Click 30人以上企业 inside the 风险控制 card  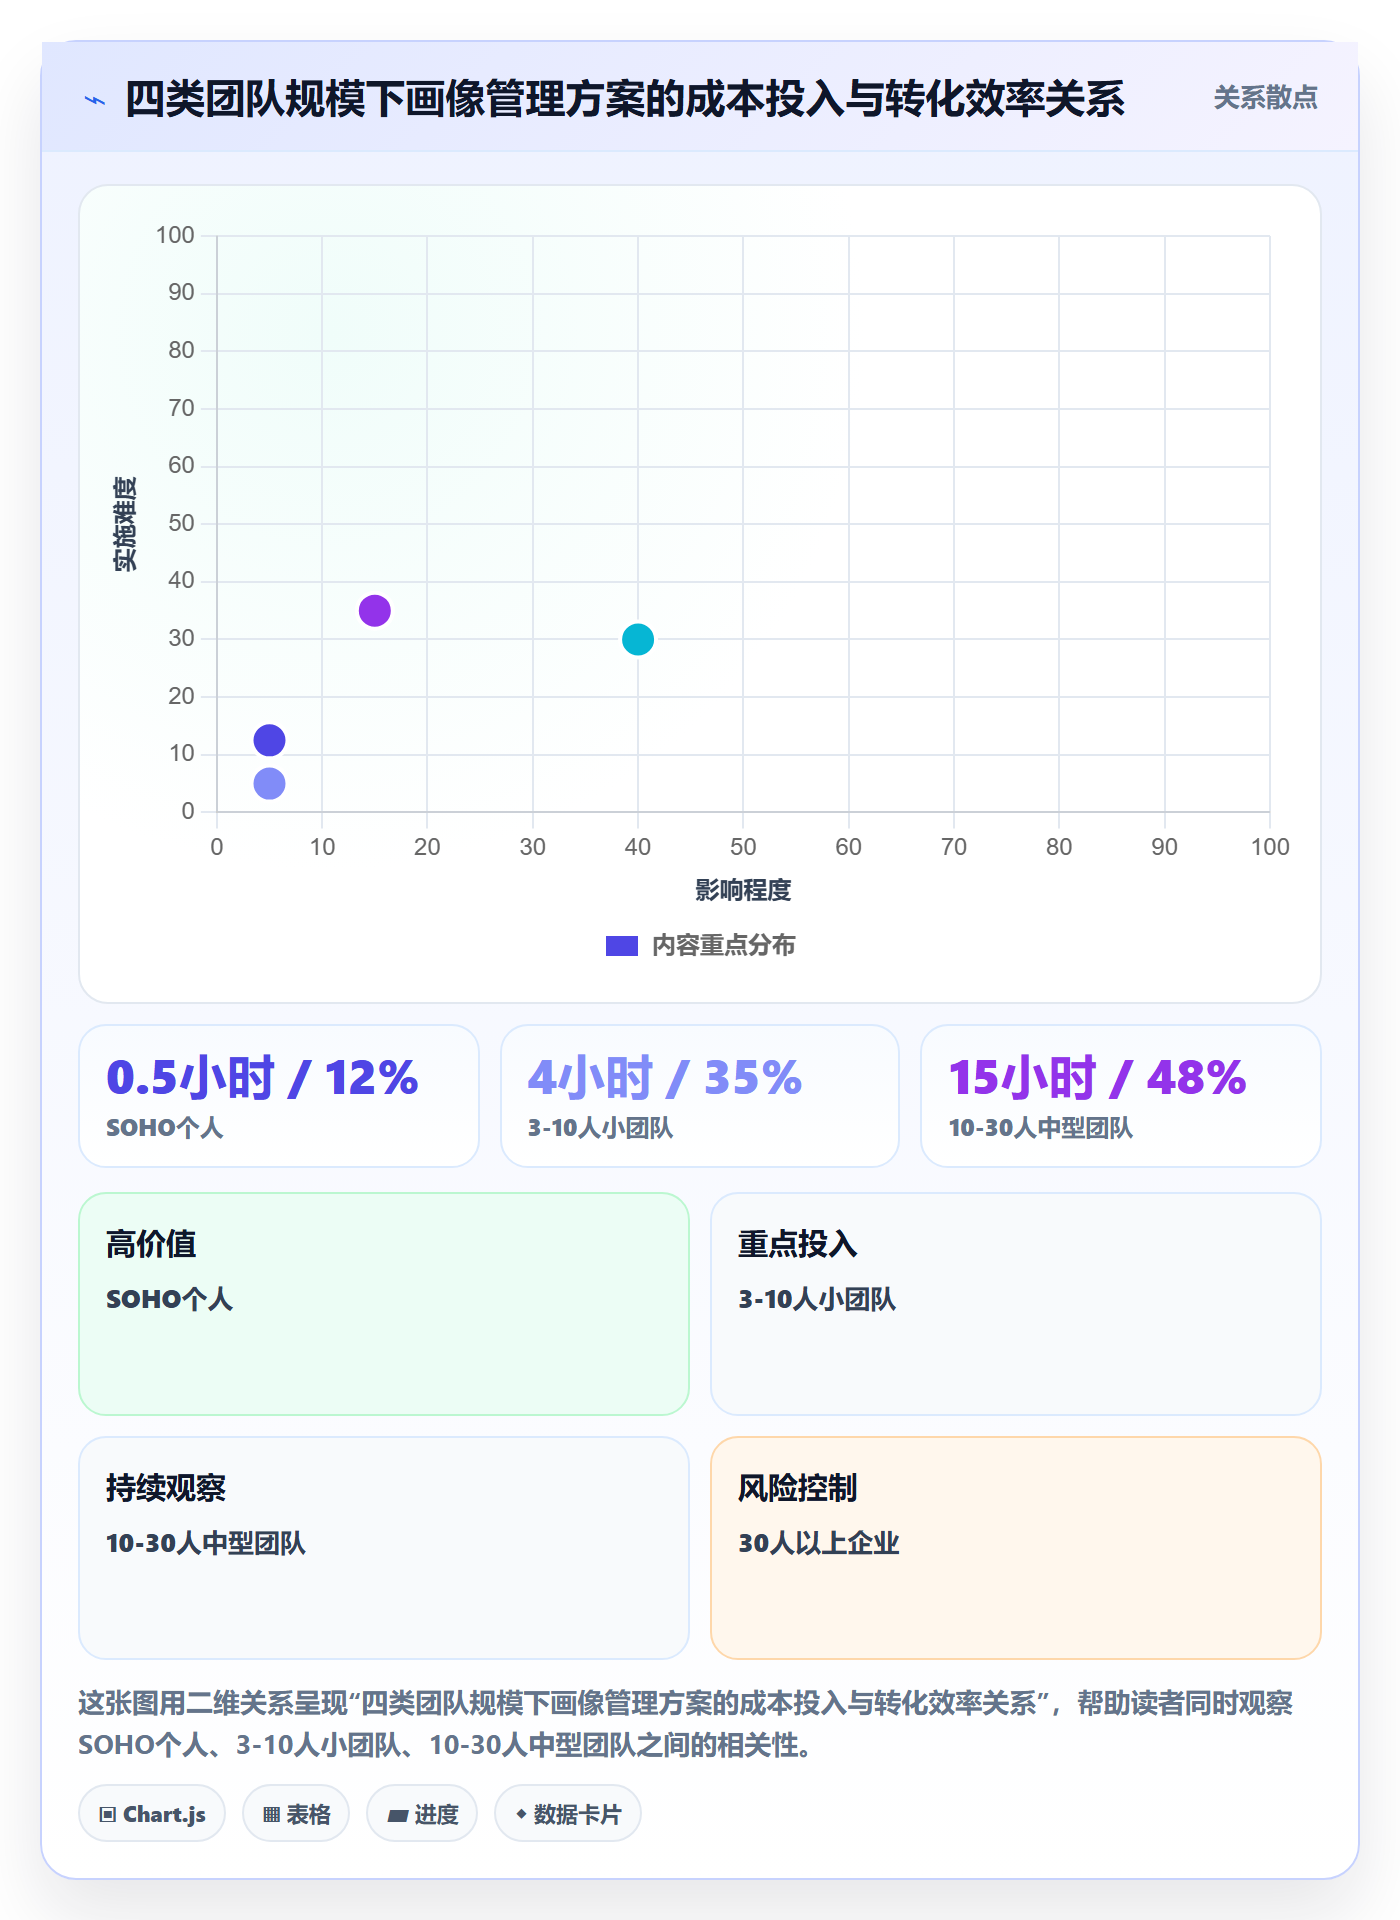pos(818,1543)
